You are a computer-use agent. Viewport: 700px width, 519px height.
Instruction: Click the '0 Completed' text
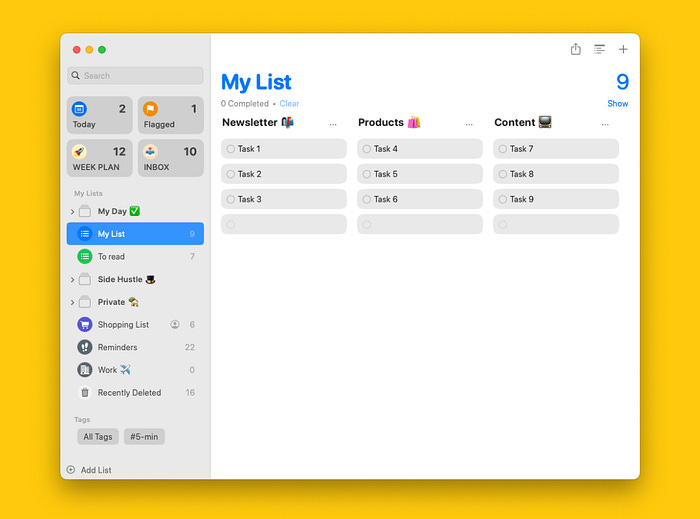click(245, 104)
